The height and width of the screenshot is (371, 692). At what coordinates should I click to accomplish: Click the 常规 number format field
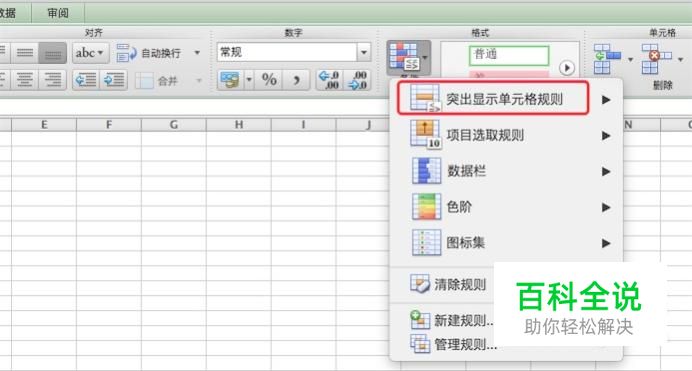(287, 52)
